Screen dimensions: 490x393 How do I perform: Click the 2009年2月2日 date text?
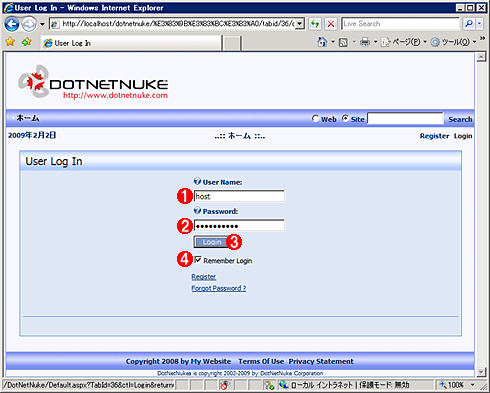[32, 135]
